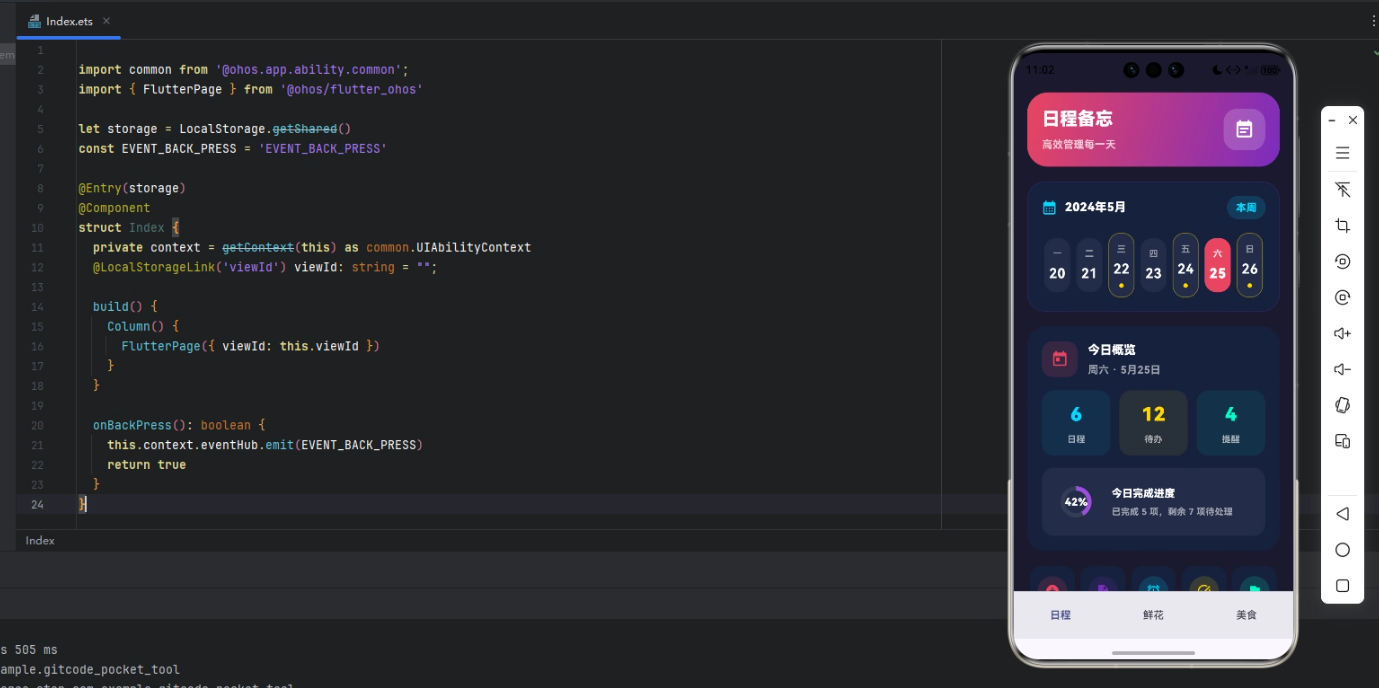This screenshot has width=1379, height=688.
Task: Select Saturday 25 highlighted date
Action: coord(1217,265)
